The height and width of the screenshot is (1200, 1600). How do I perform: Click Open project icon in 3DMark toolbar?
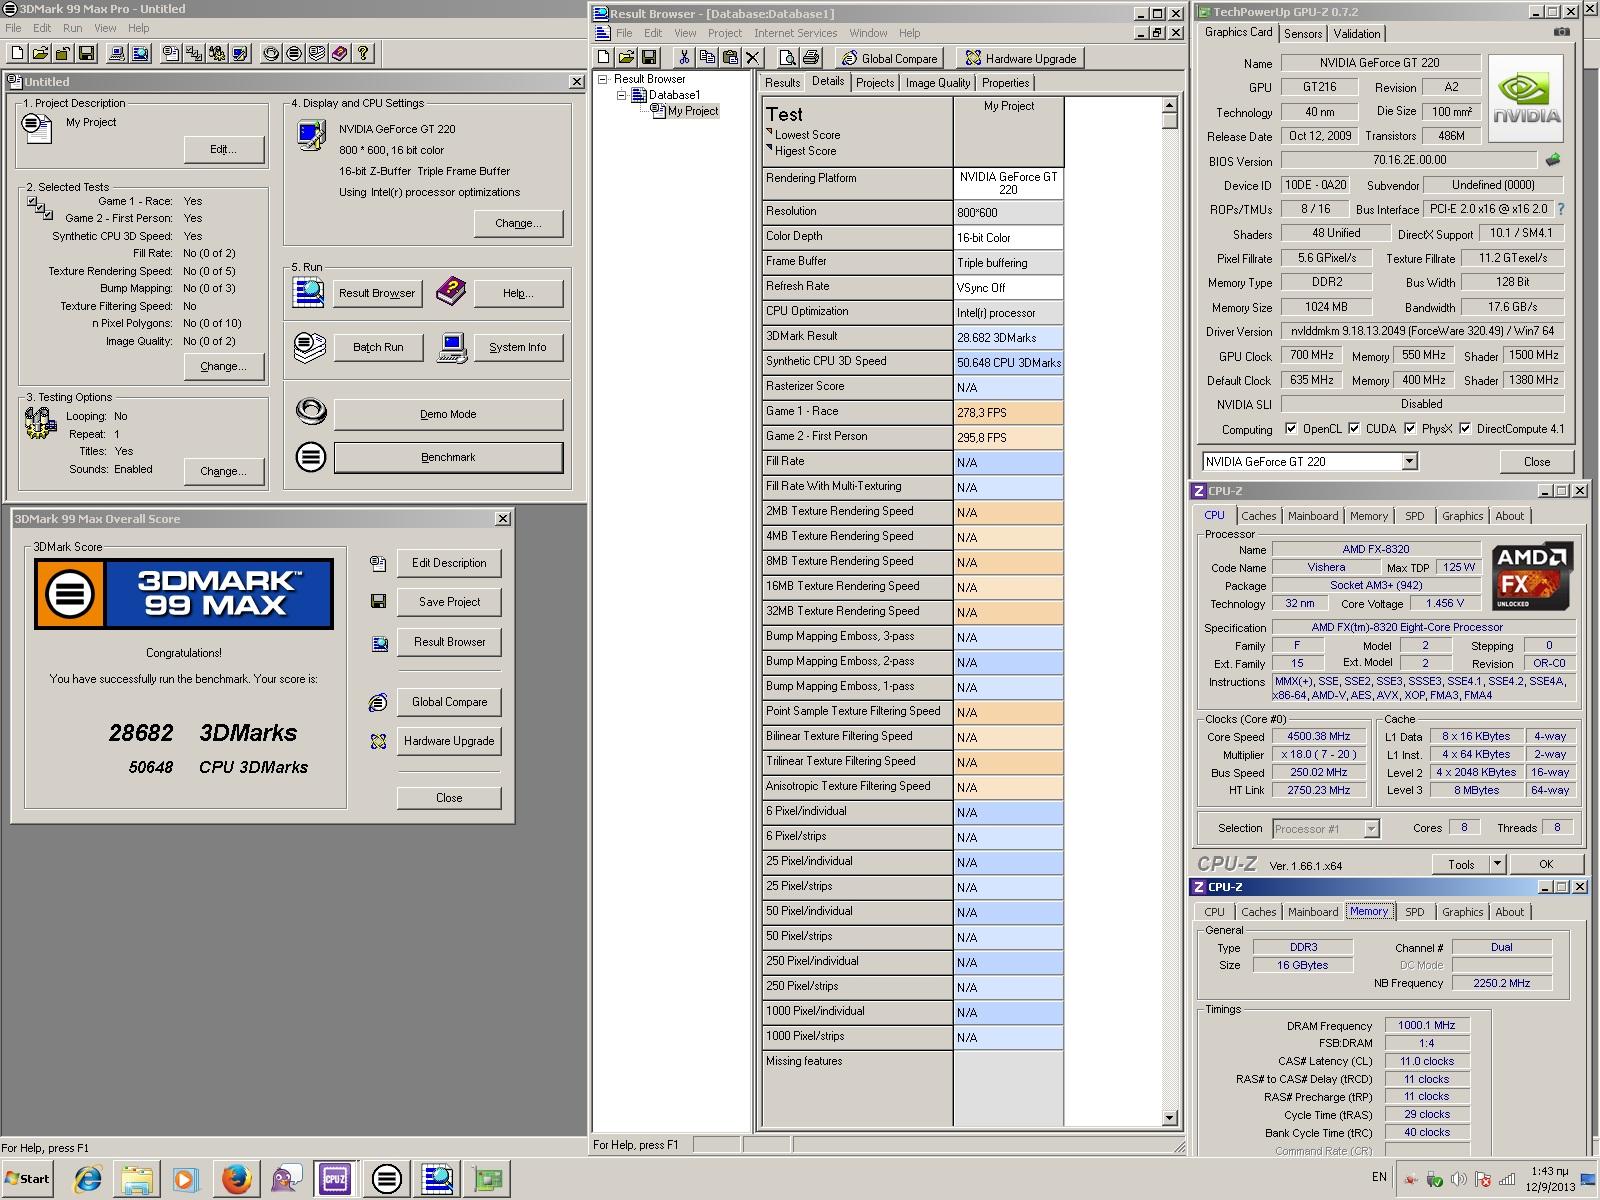pyautogui.click(x=41, y=54)
